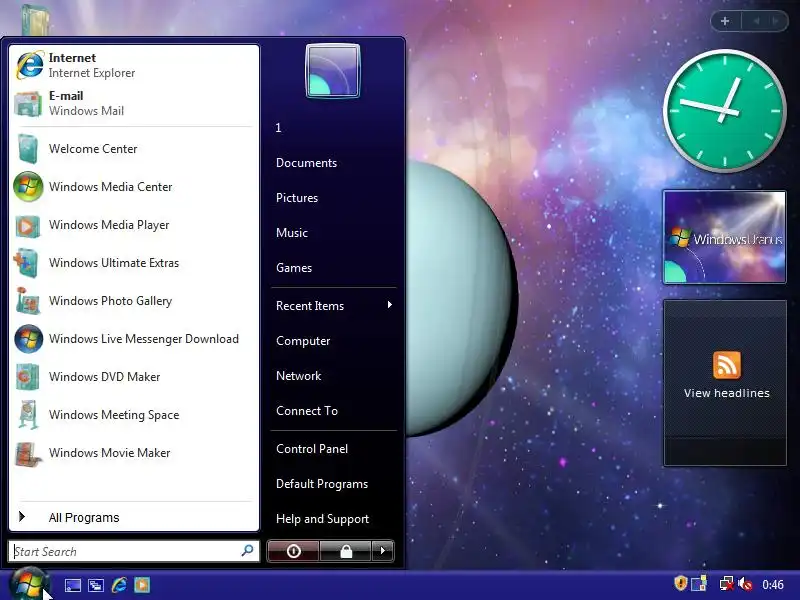Open Internet Explorer from Start menu

pyautogui.click(x=134, y=65)
